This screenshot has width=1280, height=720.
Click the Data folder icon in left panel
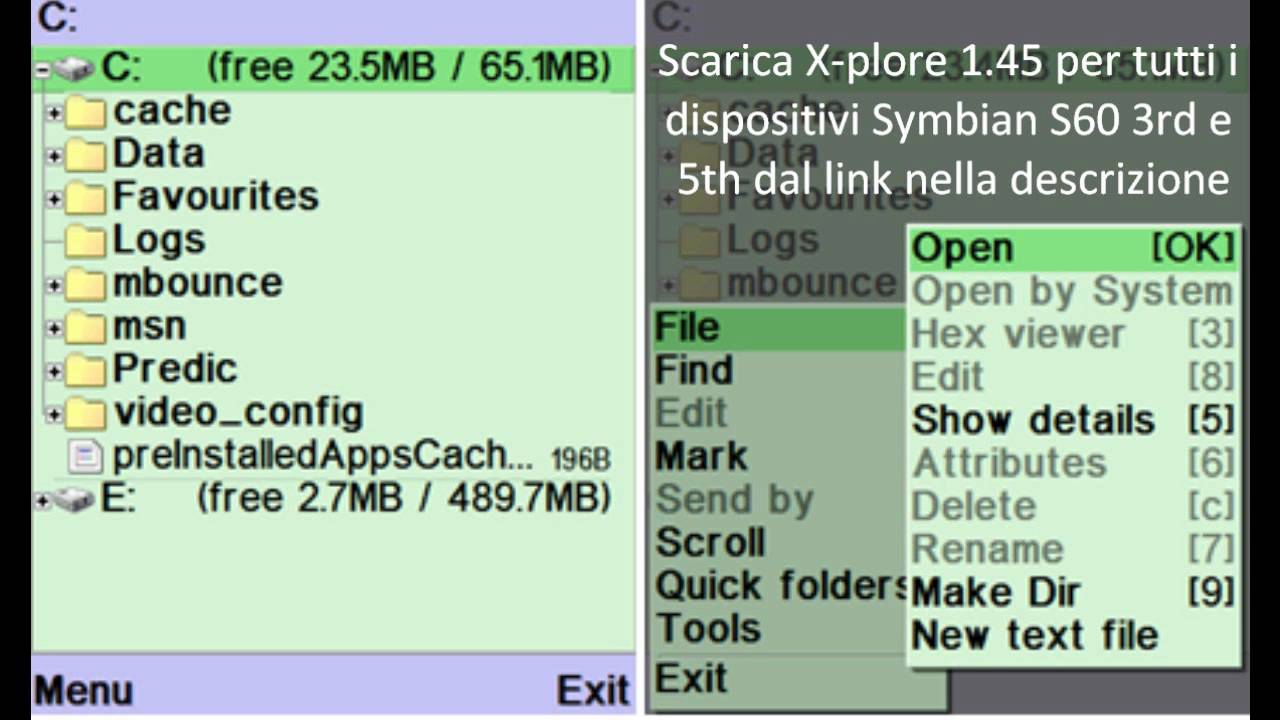click(86, 155)
